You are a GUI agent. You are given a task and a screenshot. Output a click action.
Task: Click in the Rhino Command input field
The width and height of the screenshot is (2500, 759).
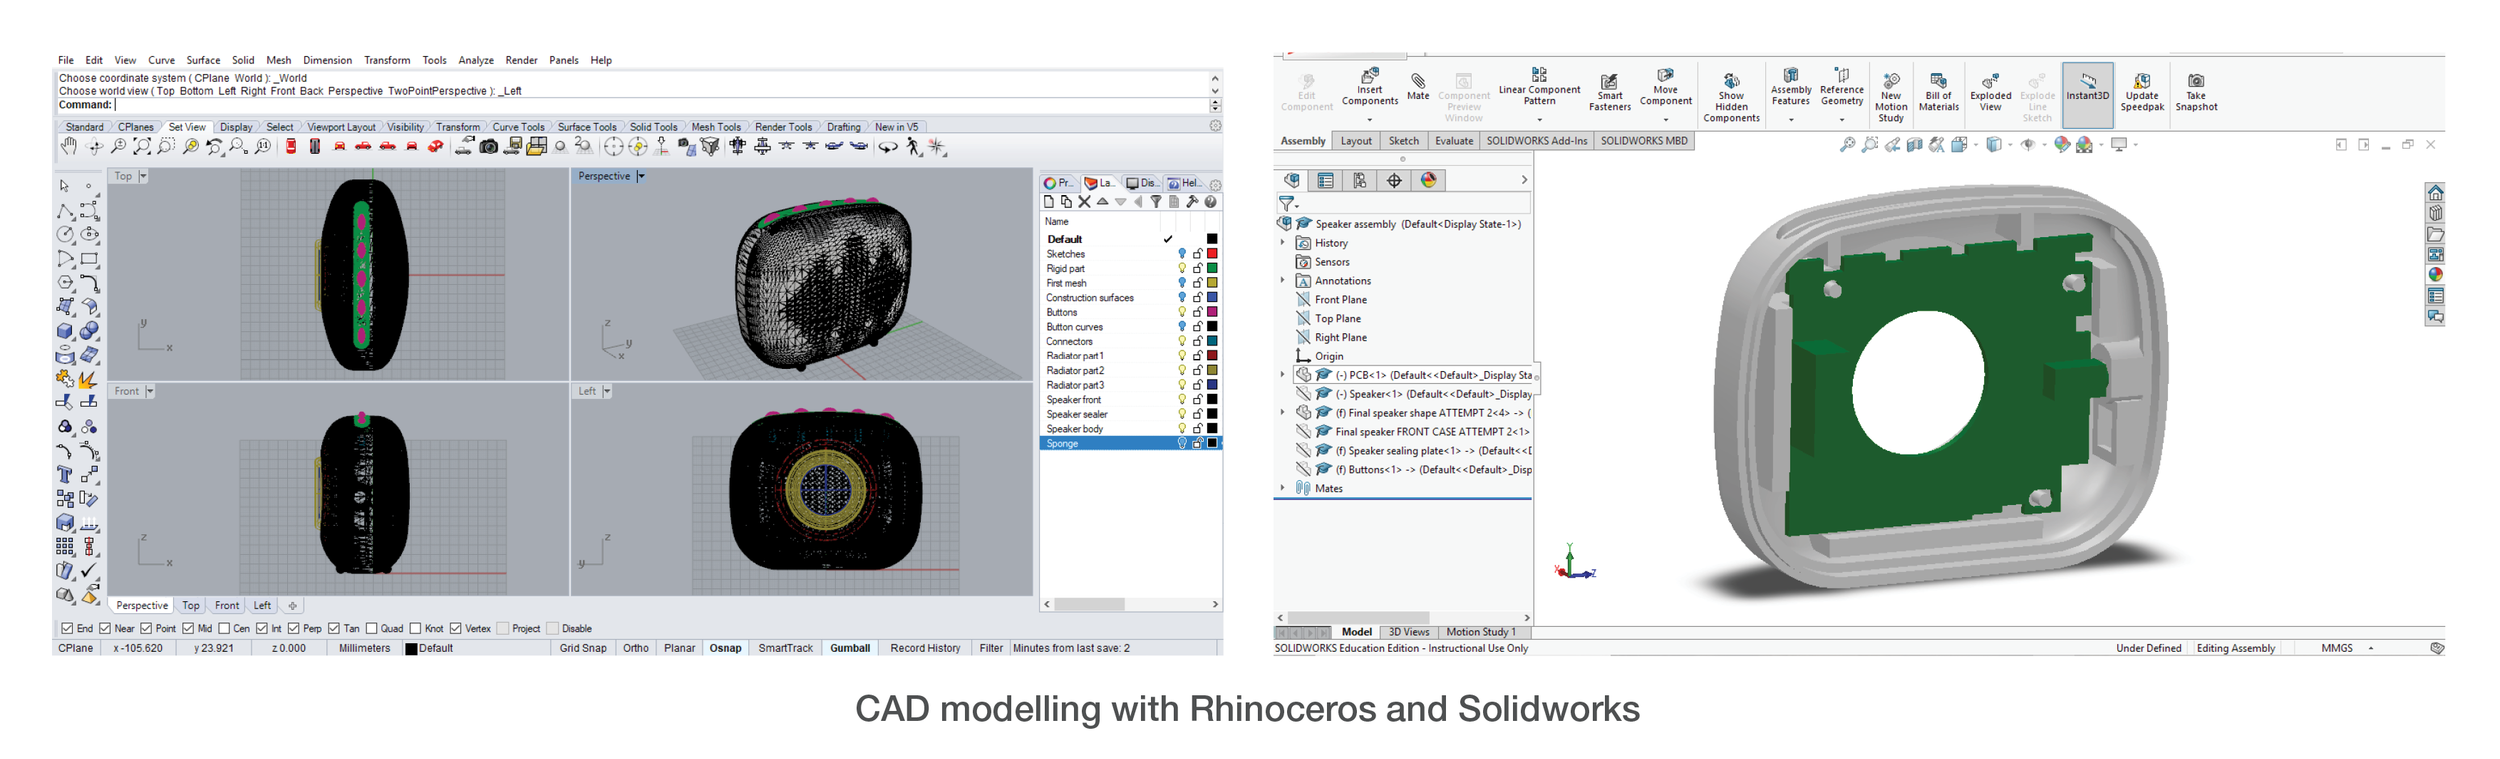pyautogui.click(x=660, y=105)
